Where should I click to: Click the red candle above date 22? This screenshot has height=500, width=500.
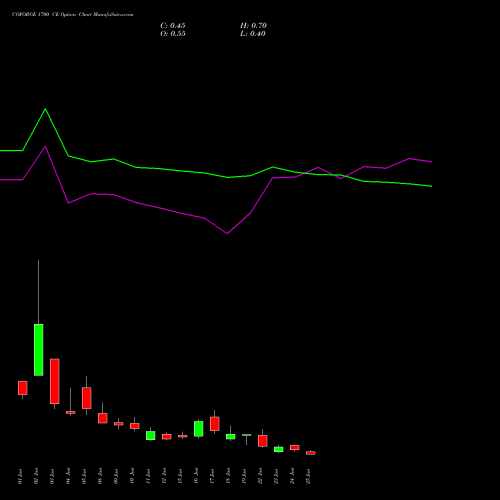pos(263,441)
